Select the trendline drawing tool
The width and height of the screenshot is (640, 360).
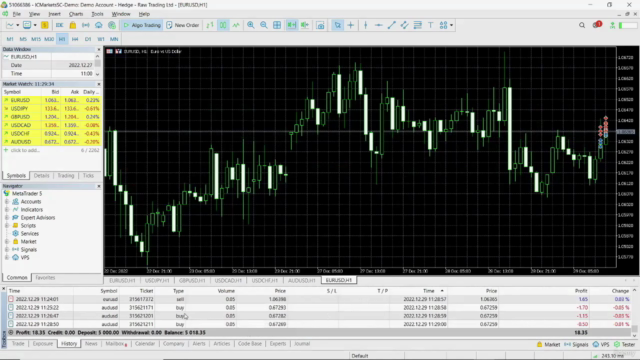pos(391,25)
